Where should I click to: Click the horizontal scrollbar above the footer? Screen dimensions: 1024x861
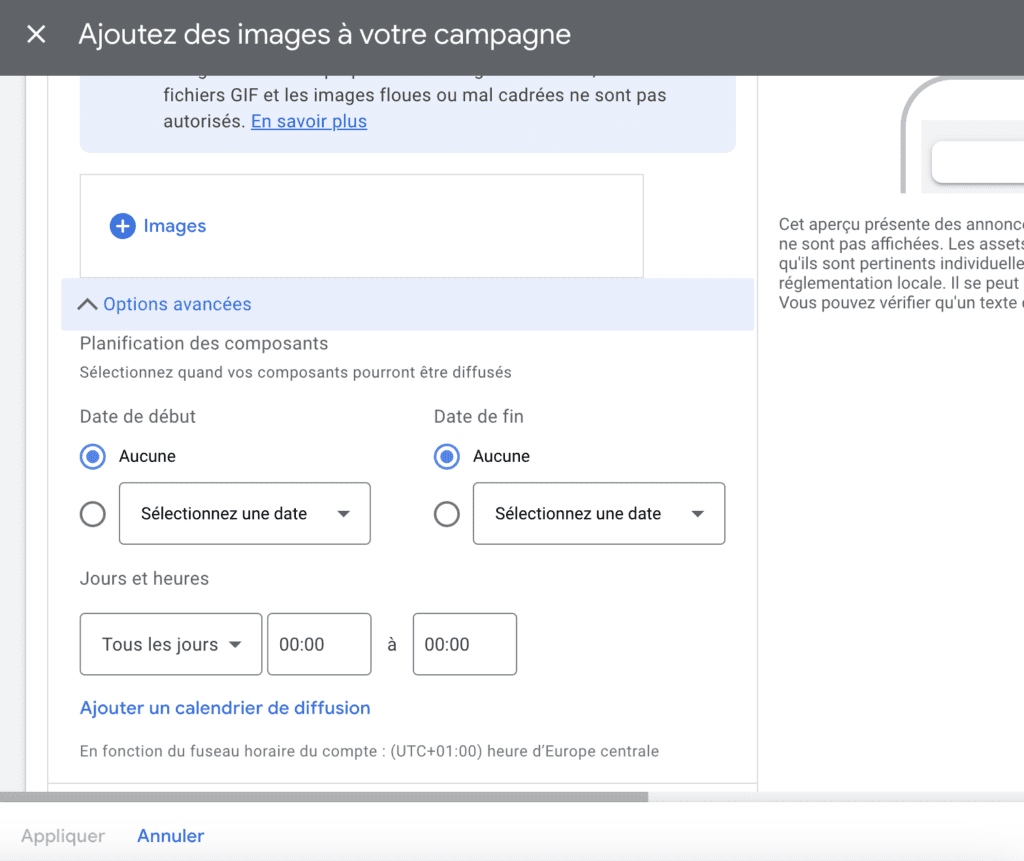point(324,797)
